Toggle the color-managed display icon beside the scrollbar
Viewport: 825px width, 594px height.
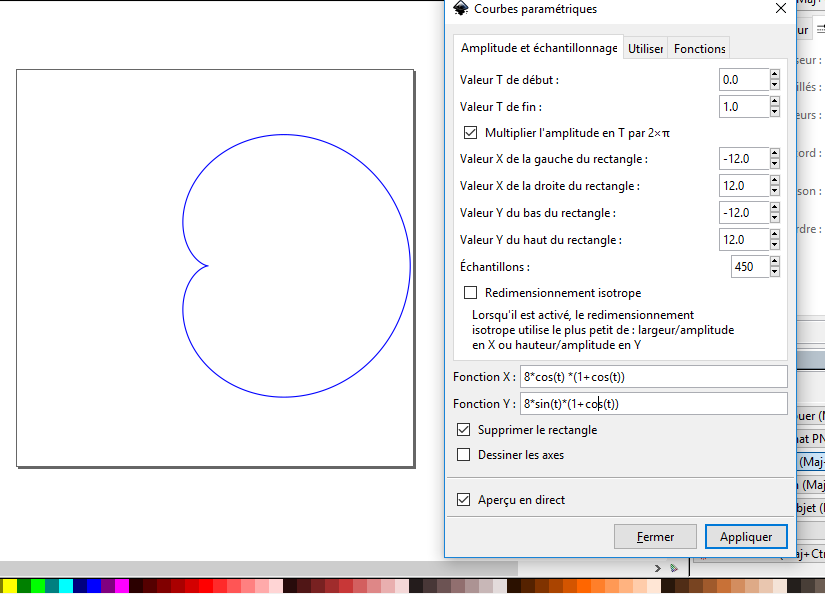(x=674, y=568)
